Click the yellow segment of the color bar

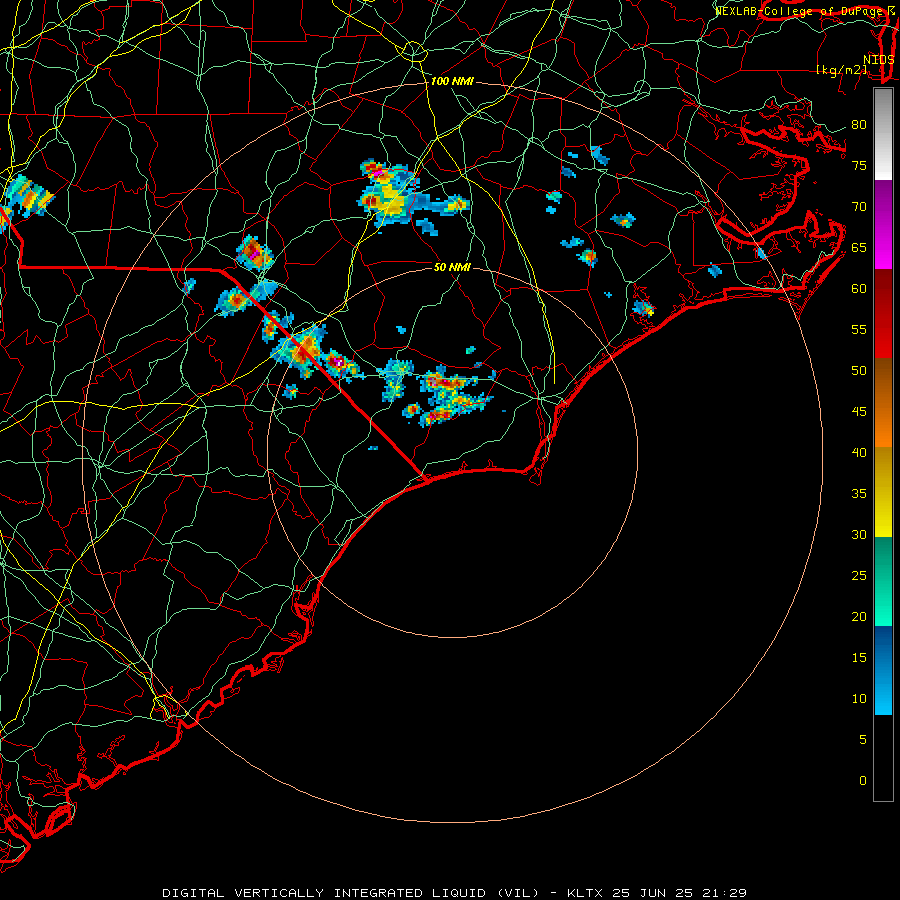[x=883, y=492]
